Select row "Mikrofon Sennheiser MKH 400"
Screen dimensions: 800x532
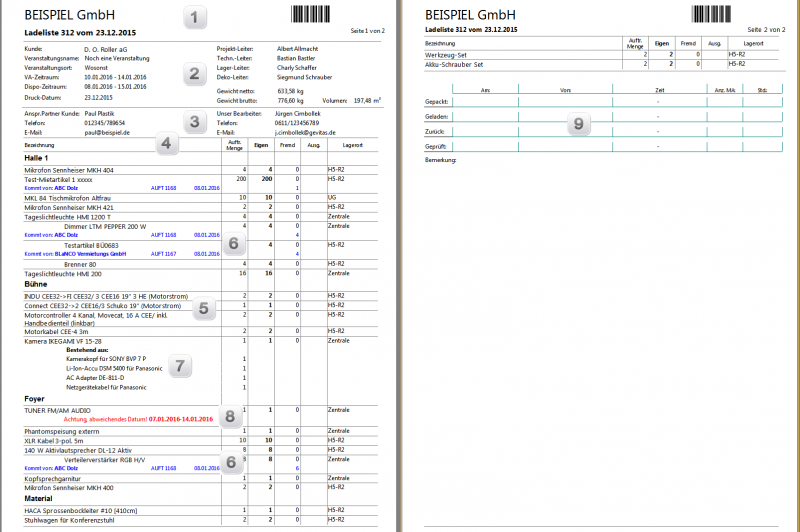coord(201,488)
